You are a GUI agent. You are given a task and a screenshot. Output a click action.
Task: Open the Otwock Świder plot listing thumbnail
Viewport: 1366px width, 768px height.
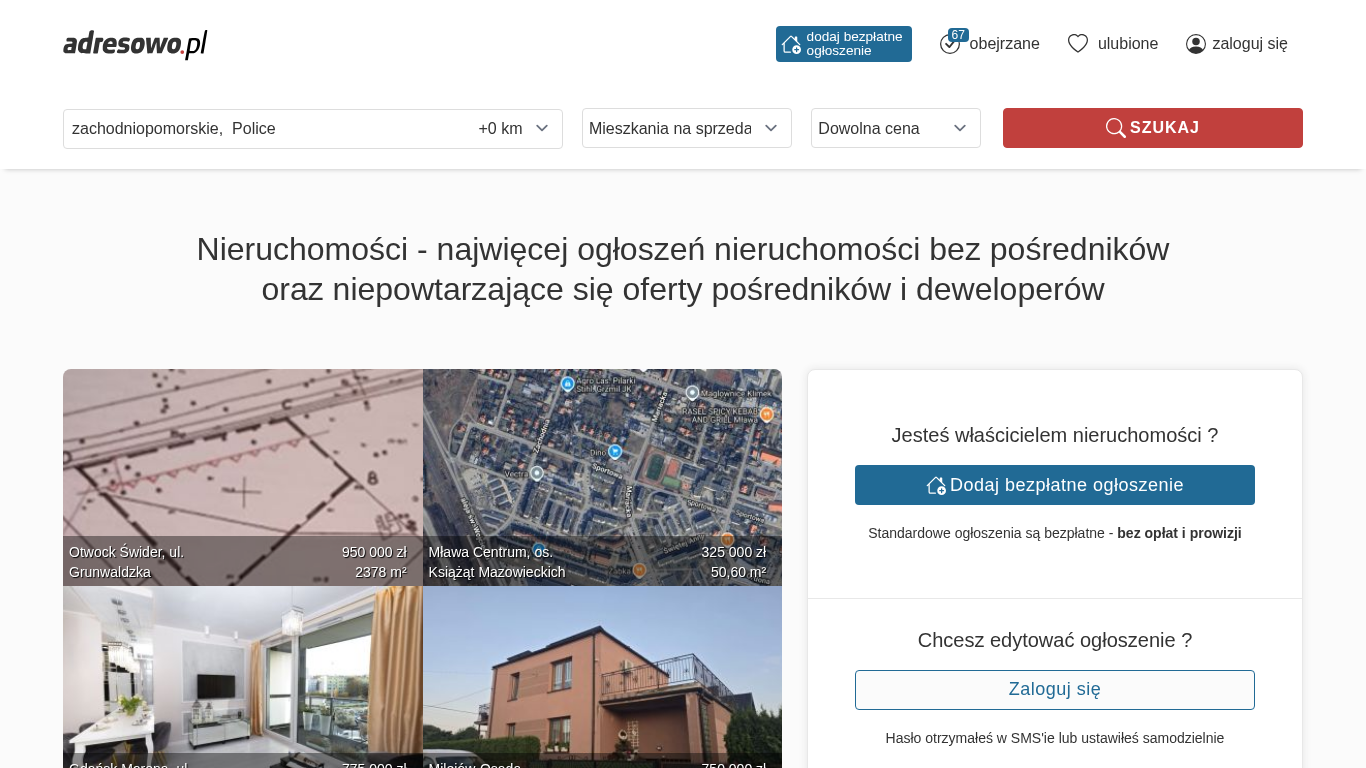tap(242, 460)
